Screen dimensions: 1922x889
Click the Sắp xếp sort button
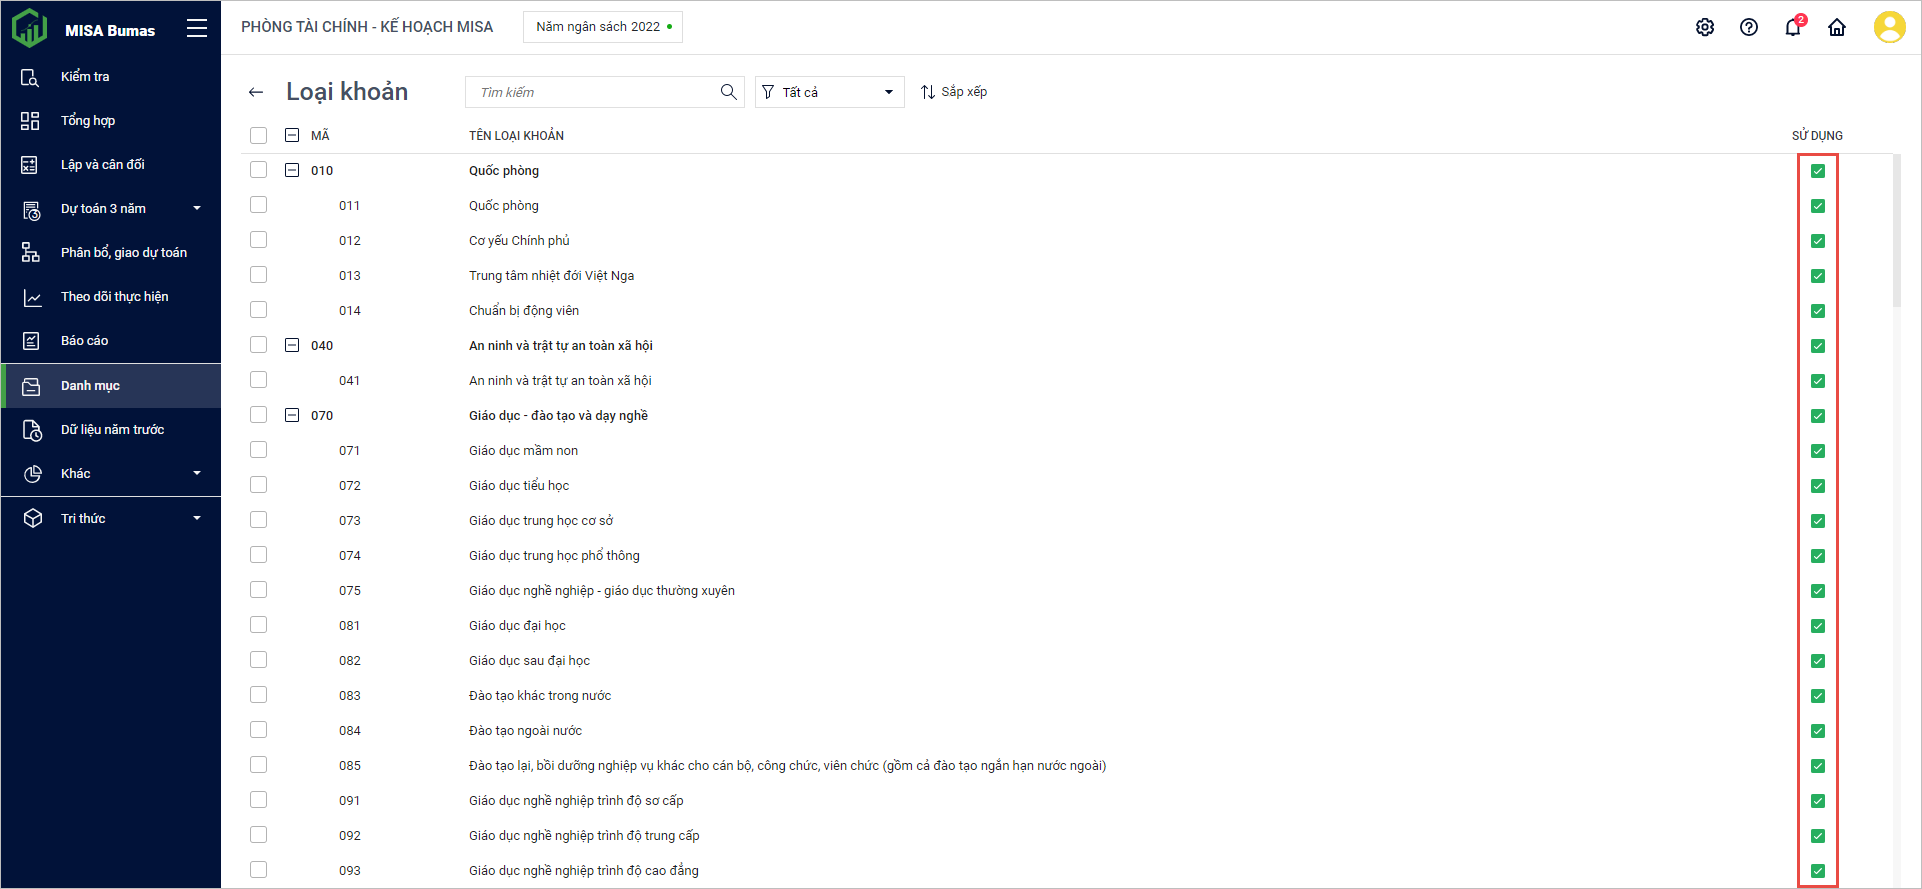pos(954,92)
